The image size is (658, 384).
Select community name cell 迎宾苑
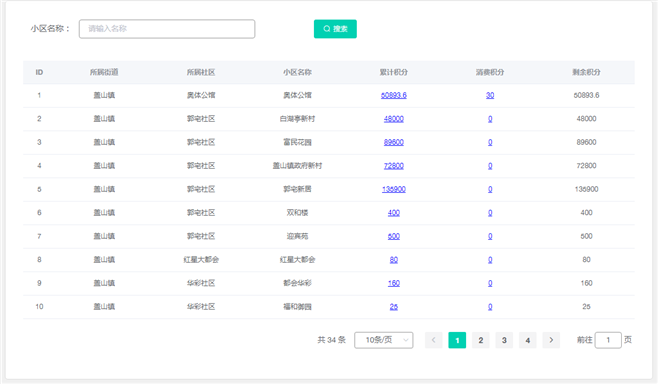[297, 236]
